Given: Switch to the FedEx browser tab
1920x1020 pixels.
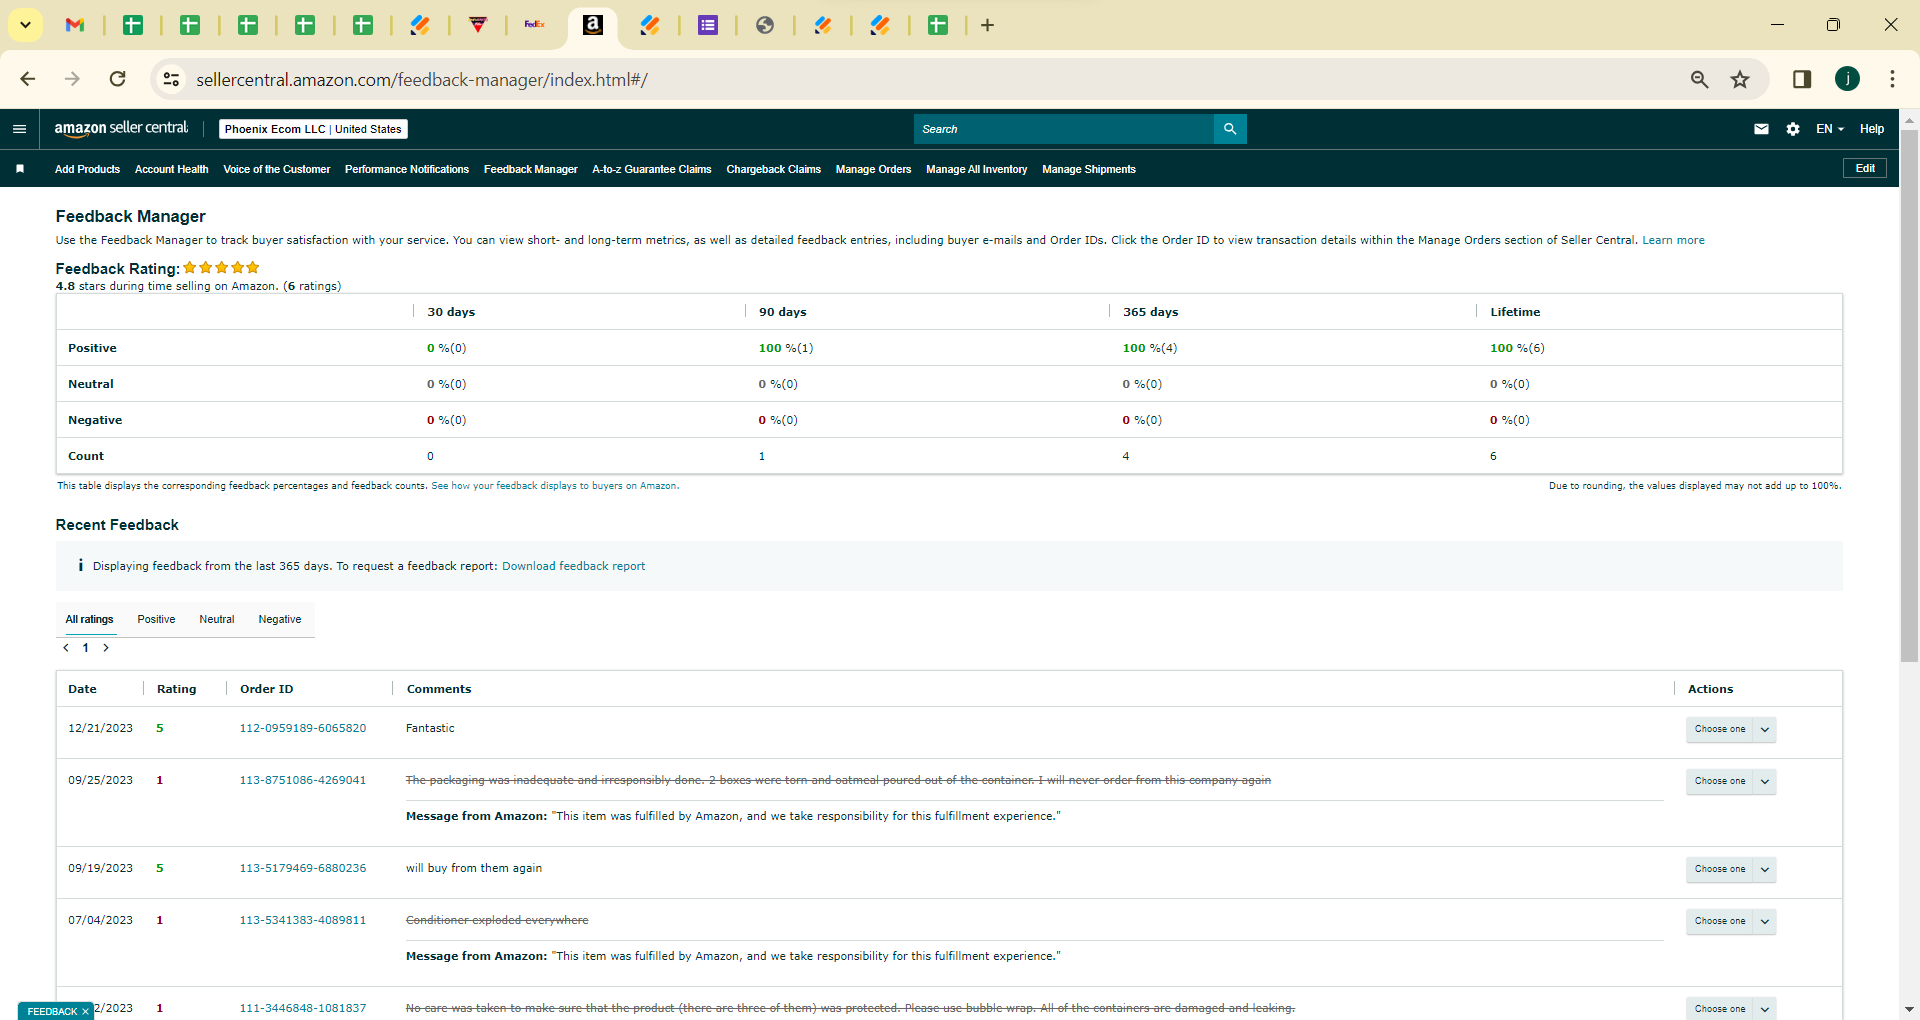Looking at the screenshot, I should pos(535,25).
